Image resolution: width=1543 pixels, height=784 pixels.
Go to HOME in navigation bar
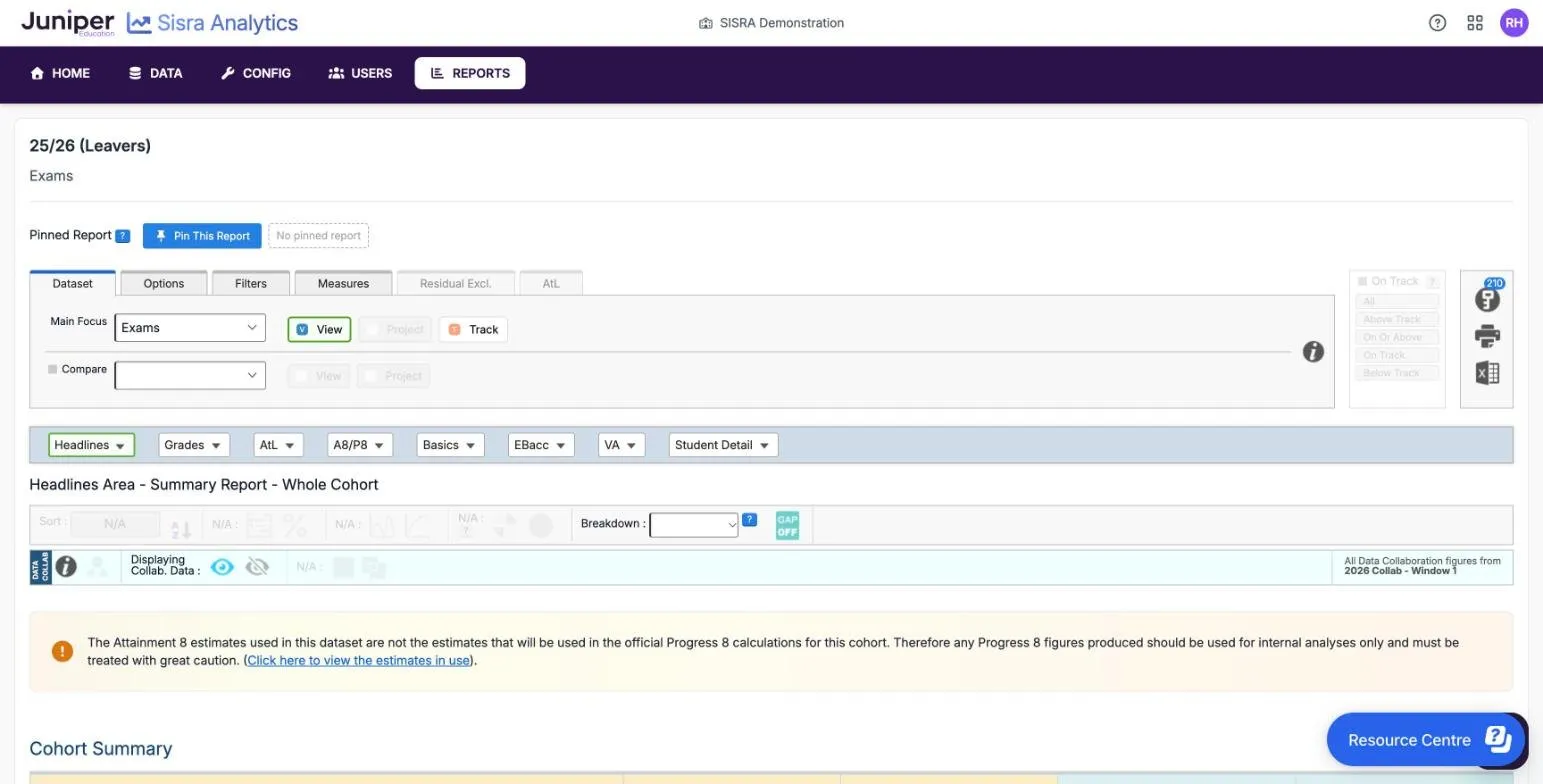[x=60, y=73]
